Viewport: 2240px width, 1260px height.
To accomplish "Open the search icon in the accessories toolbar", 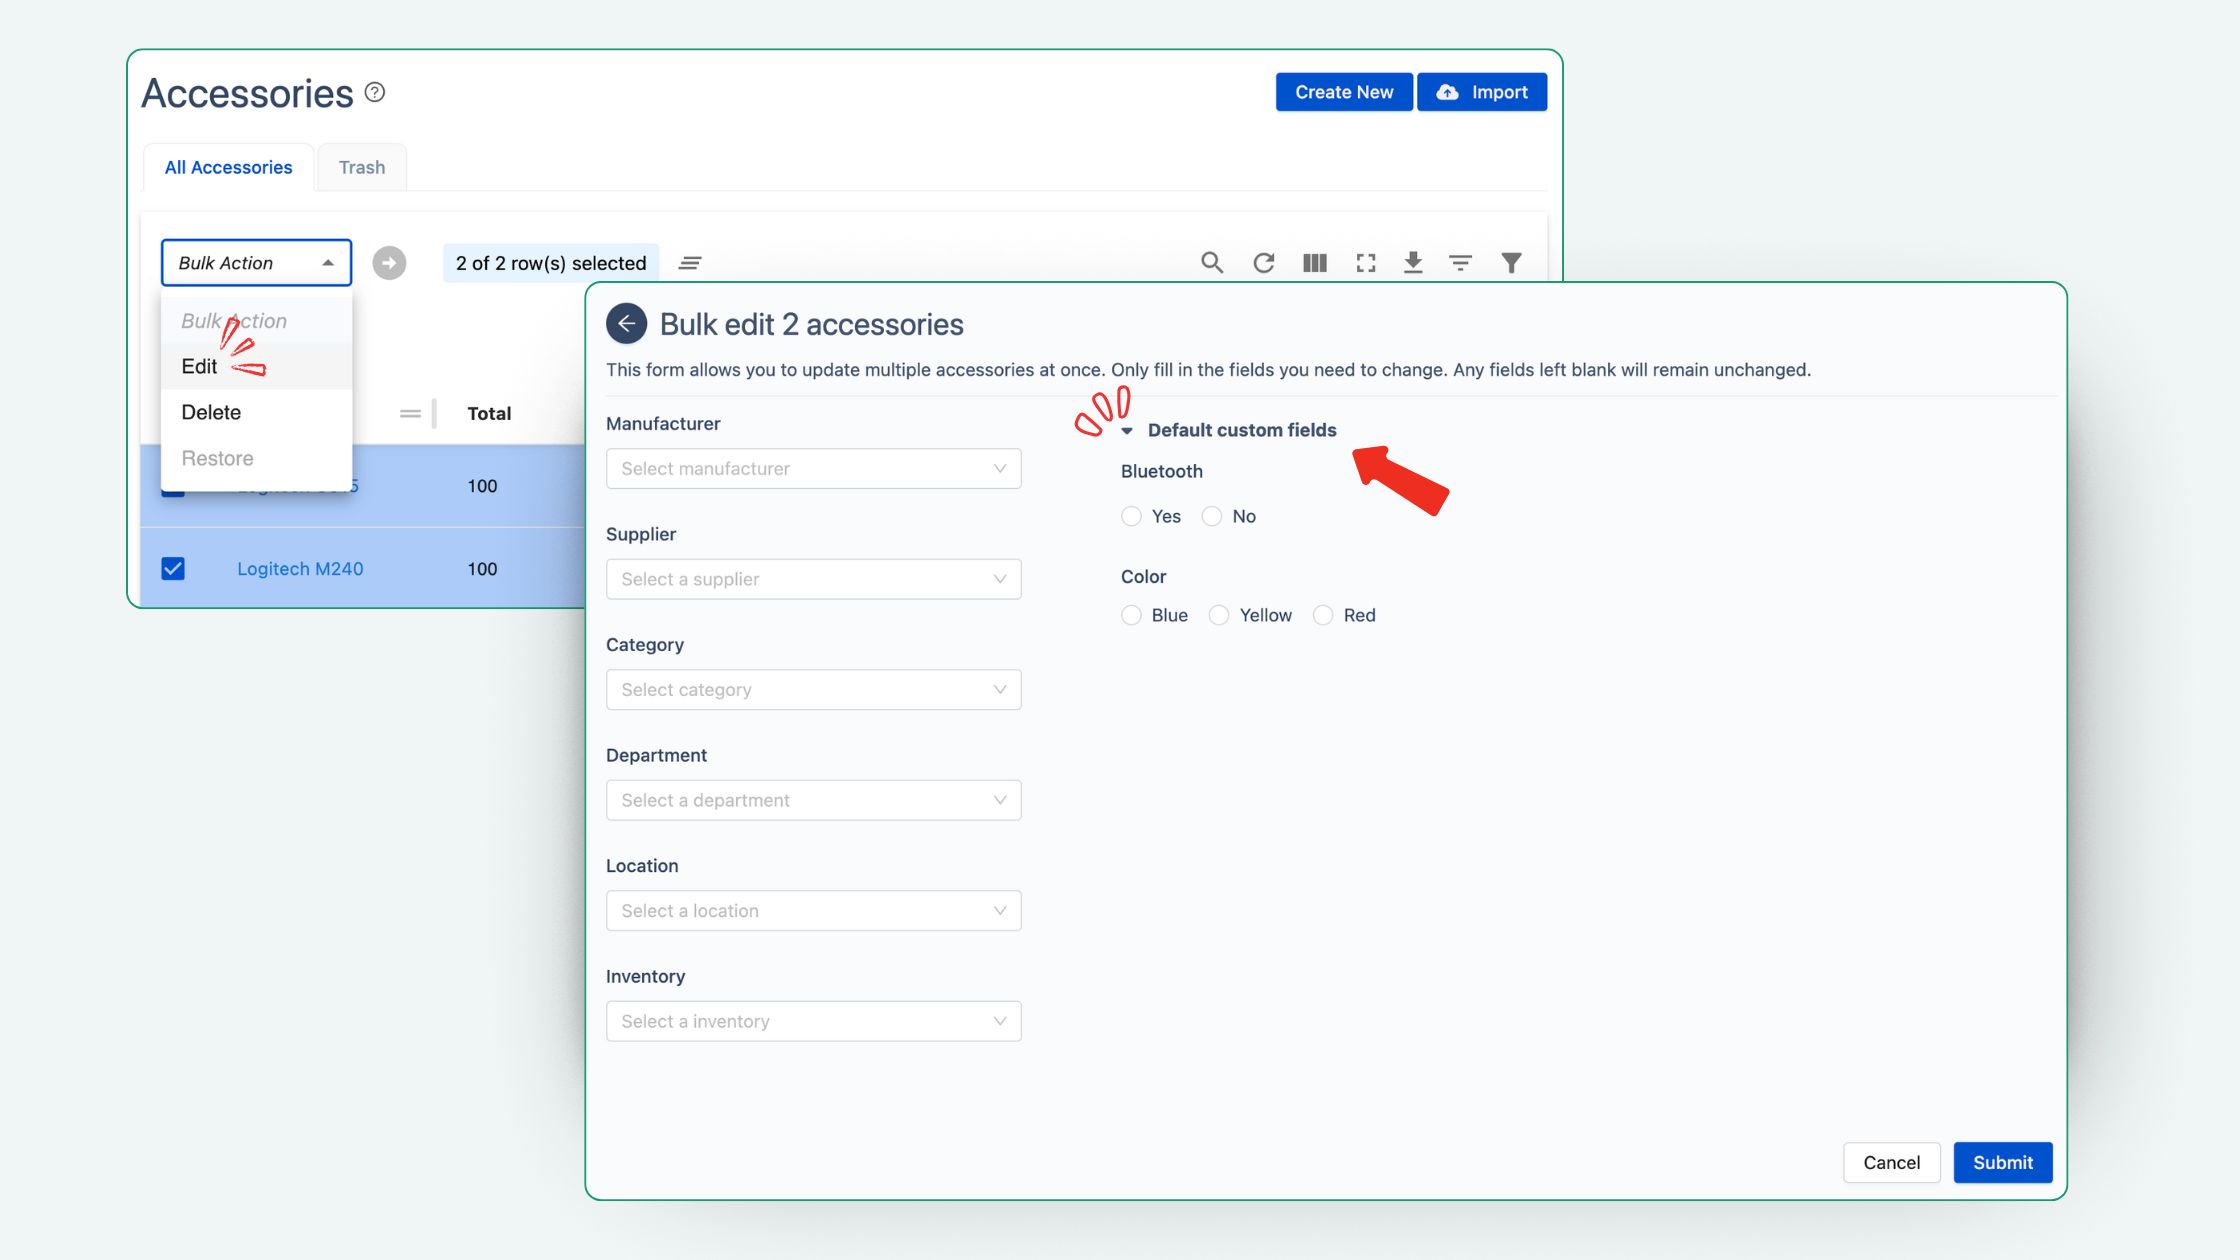I will (x=1211, y=262).
